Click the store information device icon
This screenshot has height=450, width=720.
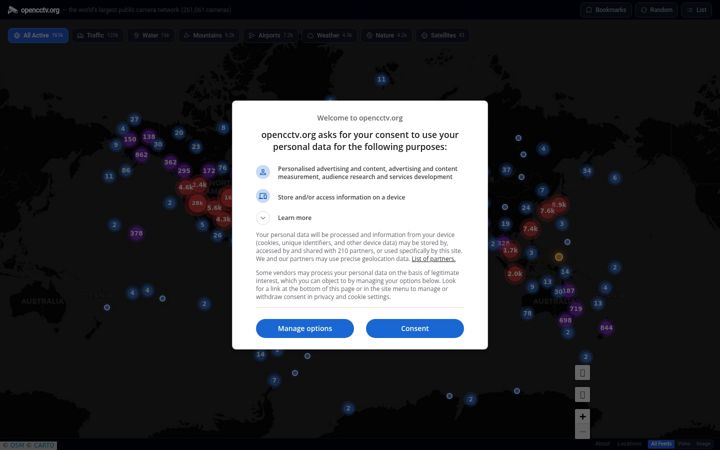[263, 197]
